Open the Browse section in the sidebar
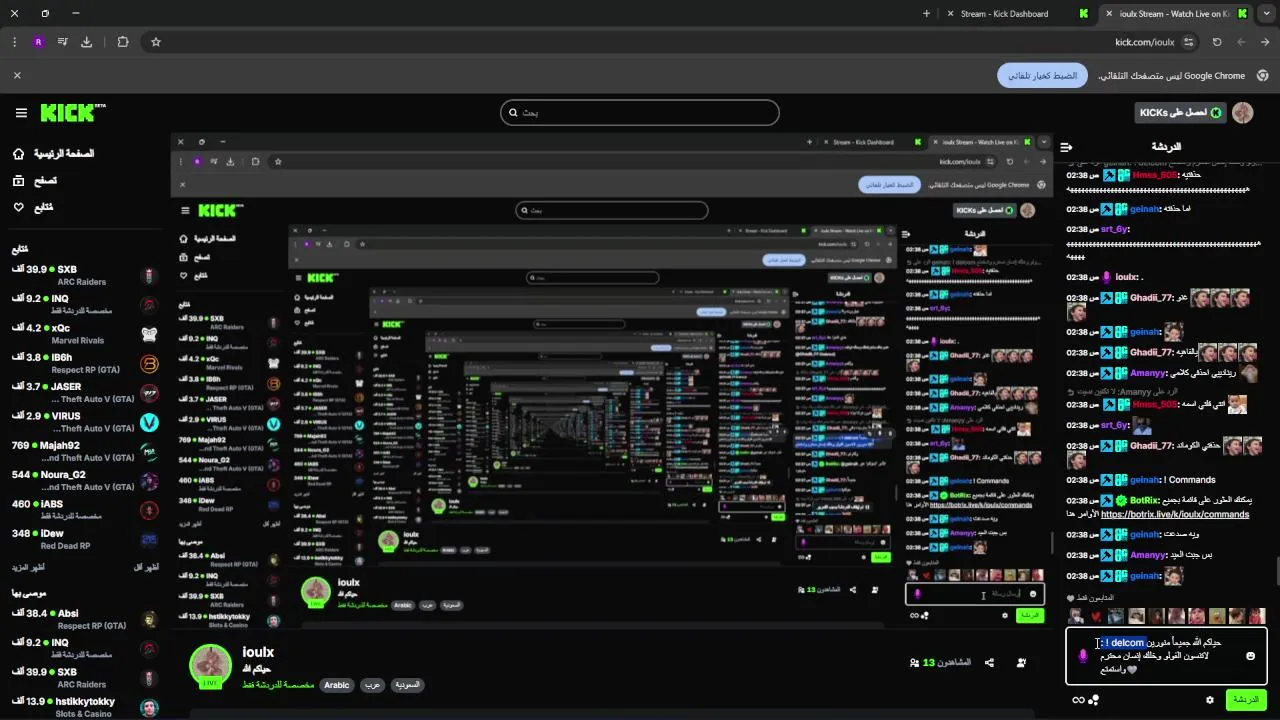The image size is (1280, 720). pos(35,181)
